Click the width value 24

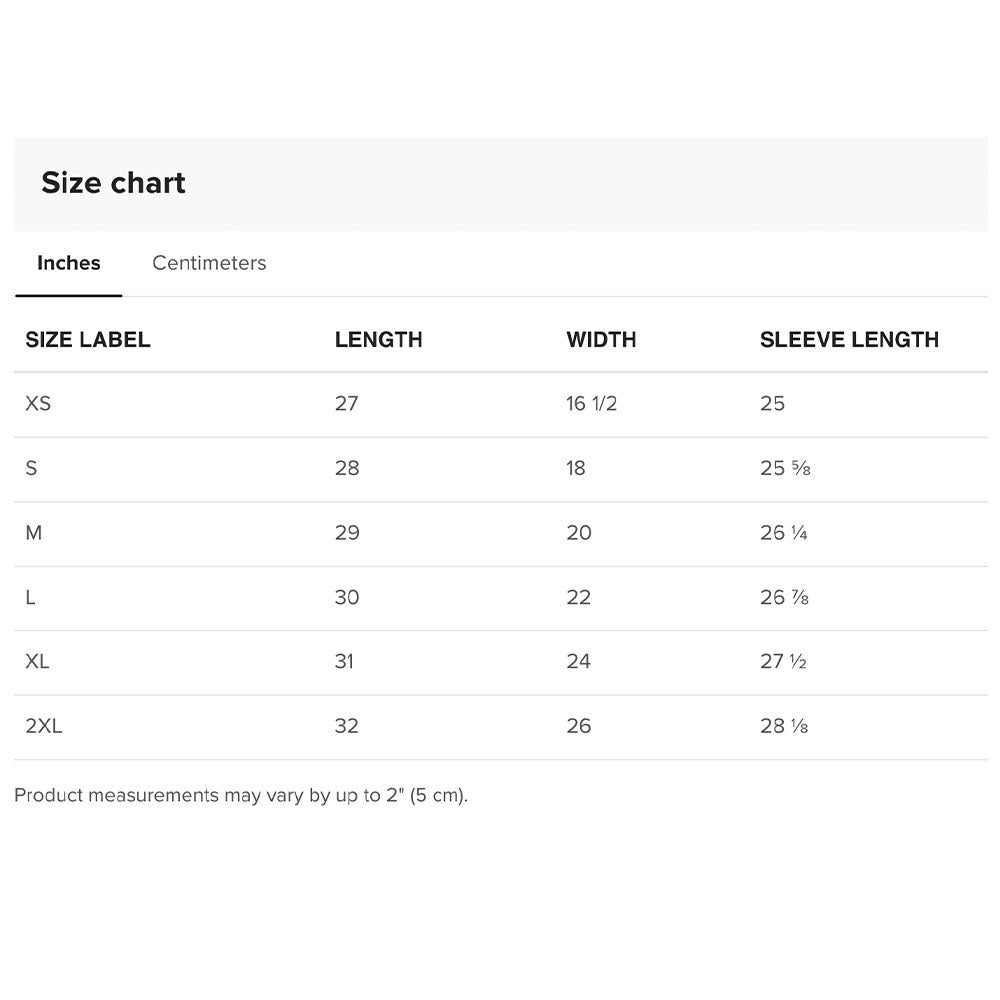(578, 661)
